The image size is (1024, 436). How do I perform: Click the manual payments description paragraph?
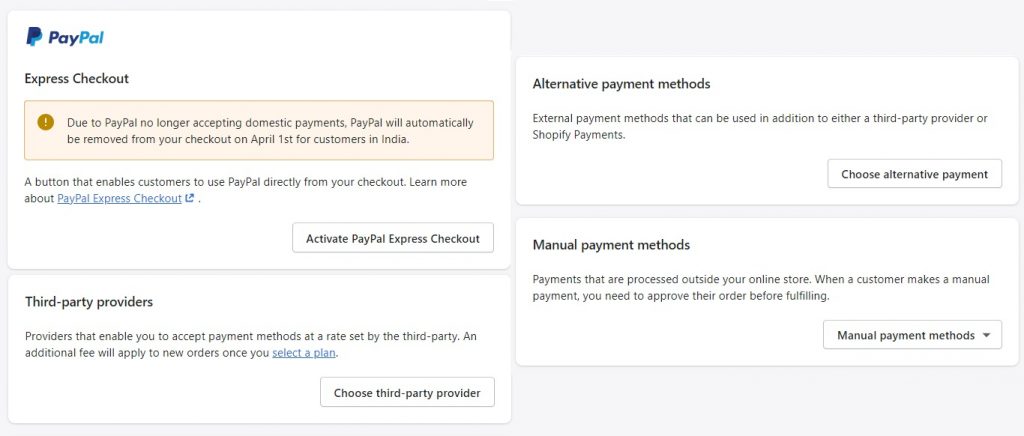click(760, 288)
